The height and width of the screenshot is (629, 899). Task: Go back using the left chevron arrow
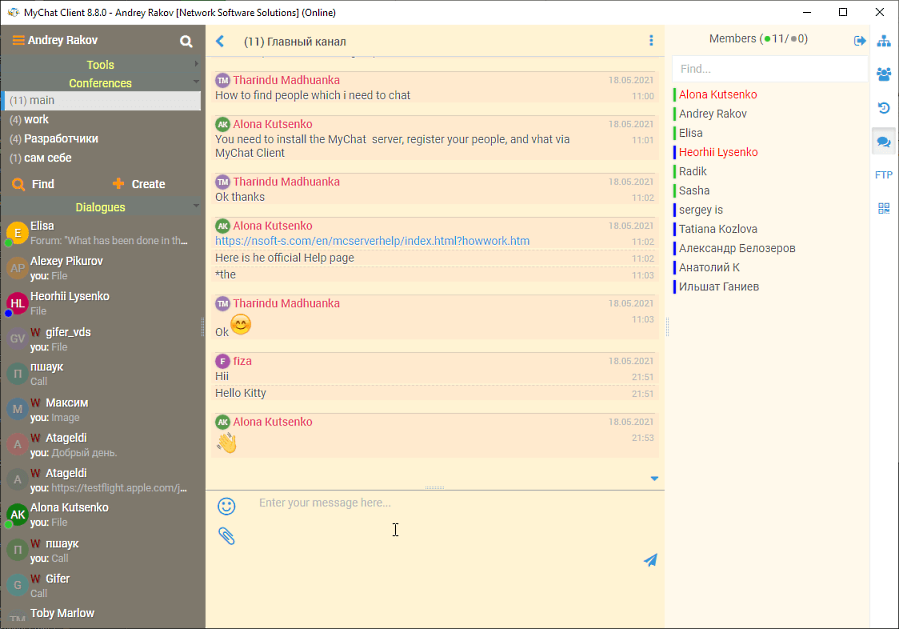tap(220, 41)
